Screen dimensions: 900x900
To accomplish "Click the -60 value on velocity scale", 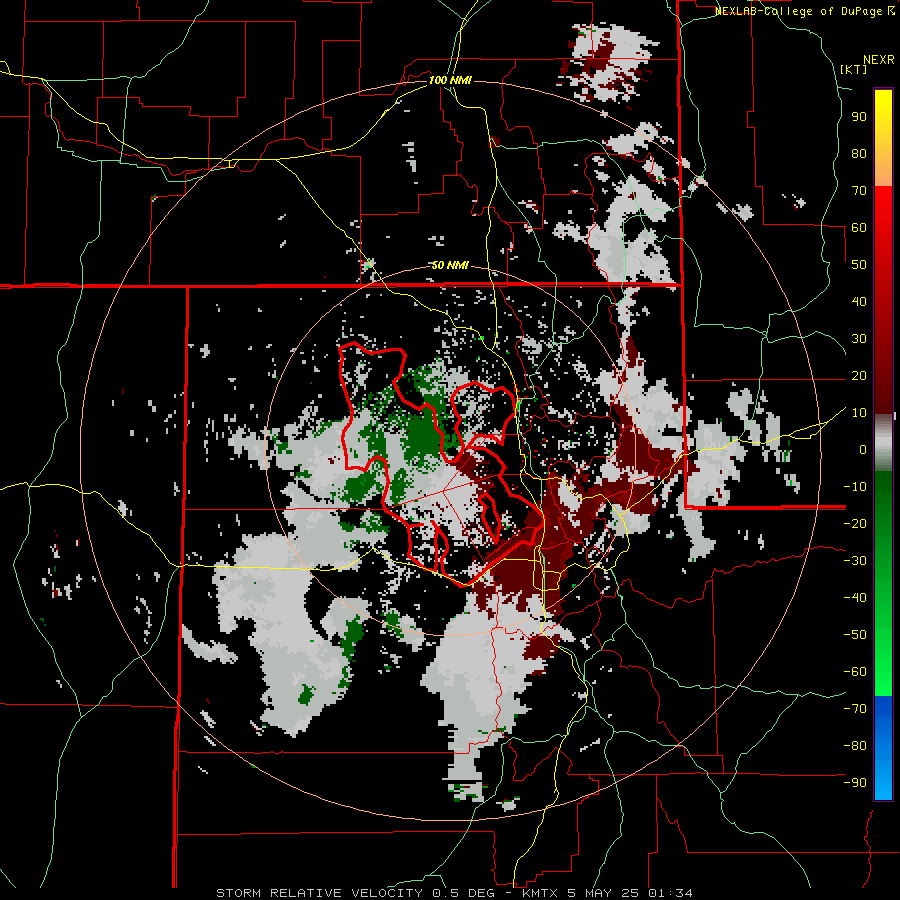I will (x=855, y=672).
